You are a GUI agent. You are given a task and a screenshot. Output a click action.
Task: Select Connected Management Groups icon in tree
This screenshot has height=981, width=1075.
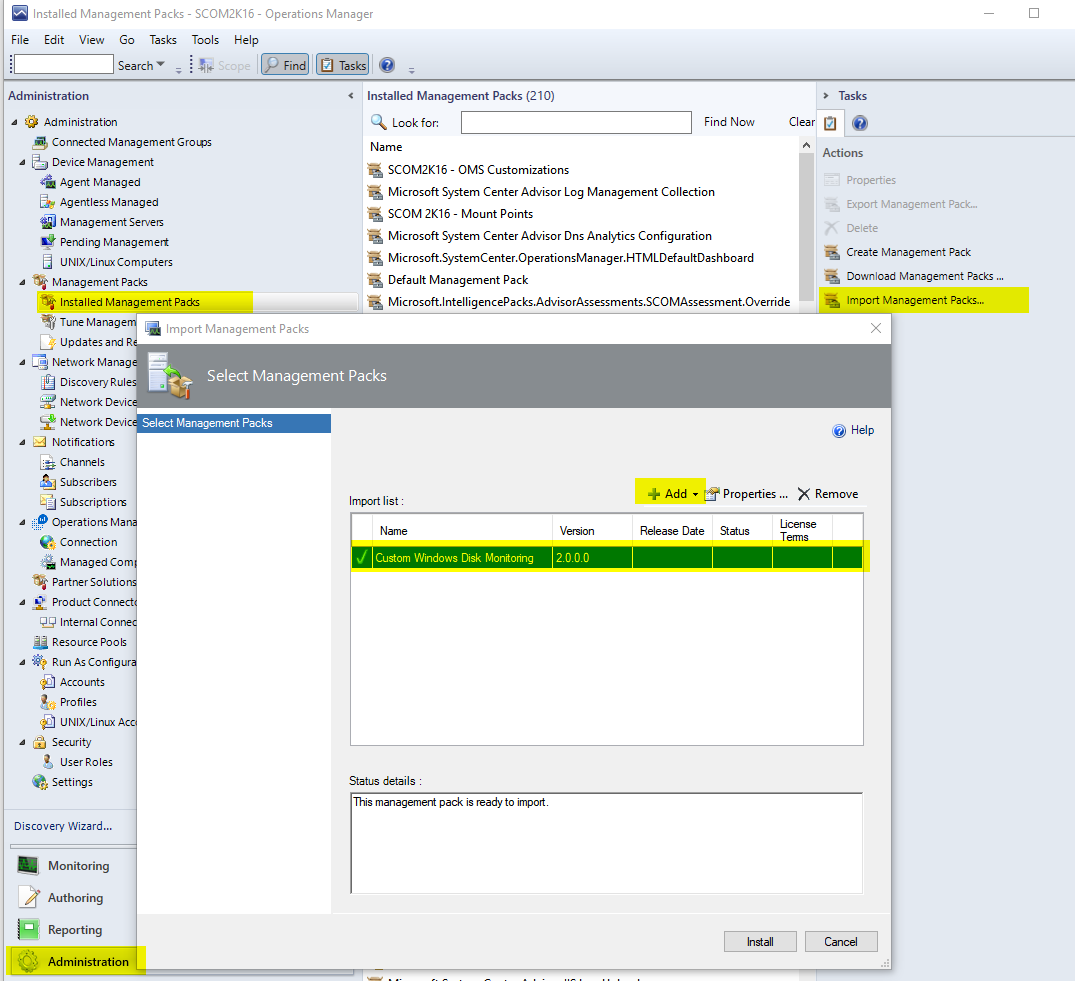(x=40, y=142)
